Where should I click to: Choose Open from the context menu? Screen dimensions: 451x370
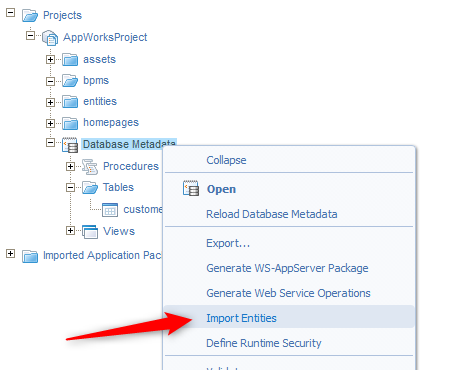pyautogui.click(x=221, y=189)
